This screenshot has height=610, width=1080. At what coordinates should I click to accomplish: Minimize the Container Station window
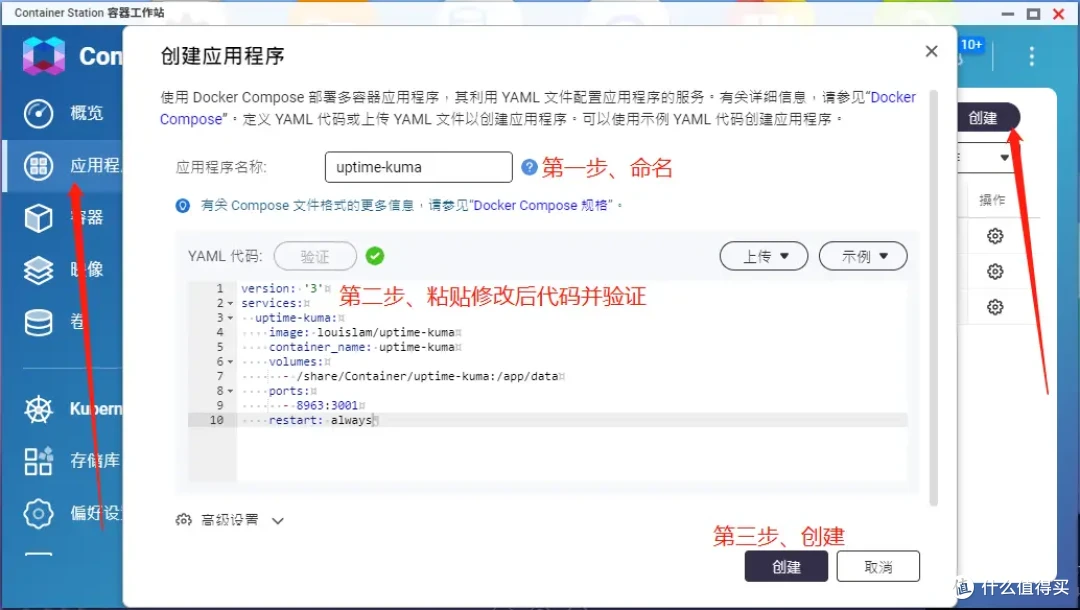[1008, 14]
